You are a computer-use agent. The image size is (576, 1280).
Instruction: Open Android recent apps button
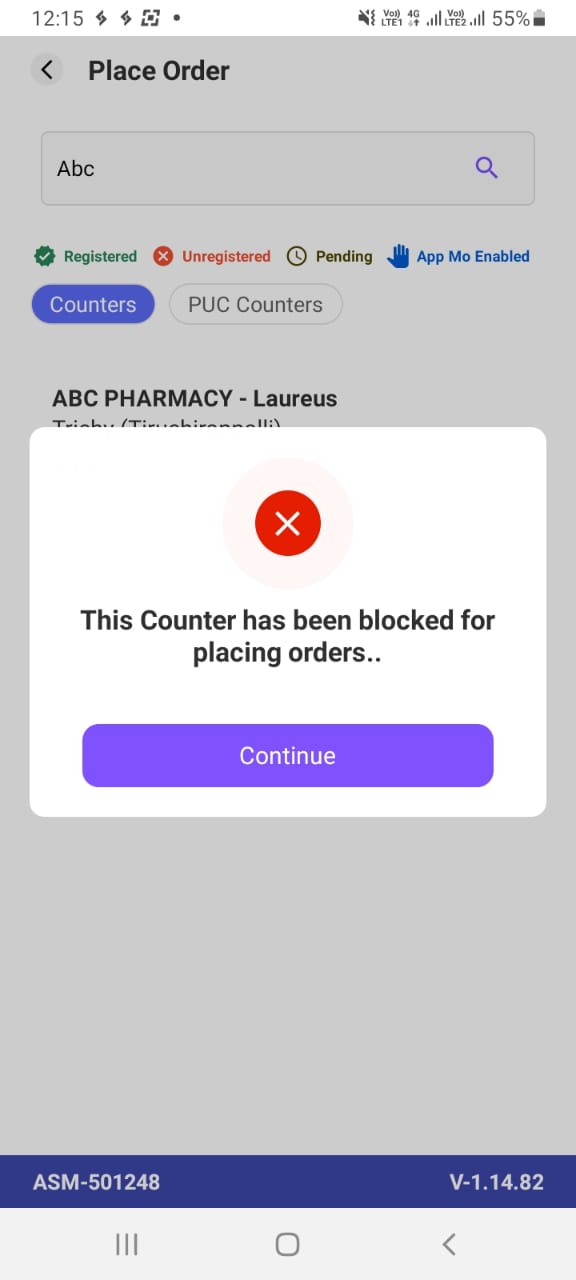pyautogui.click(x=127, y=1244)
